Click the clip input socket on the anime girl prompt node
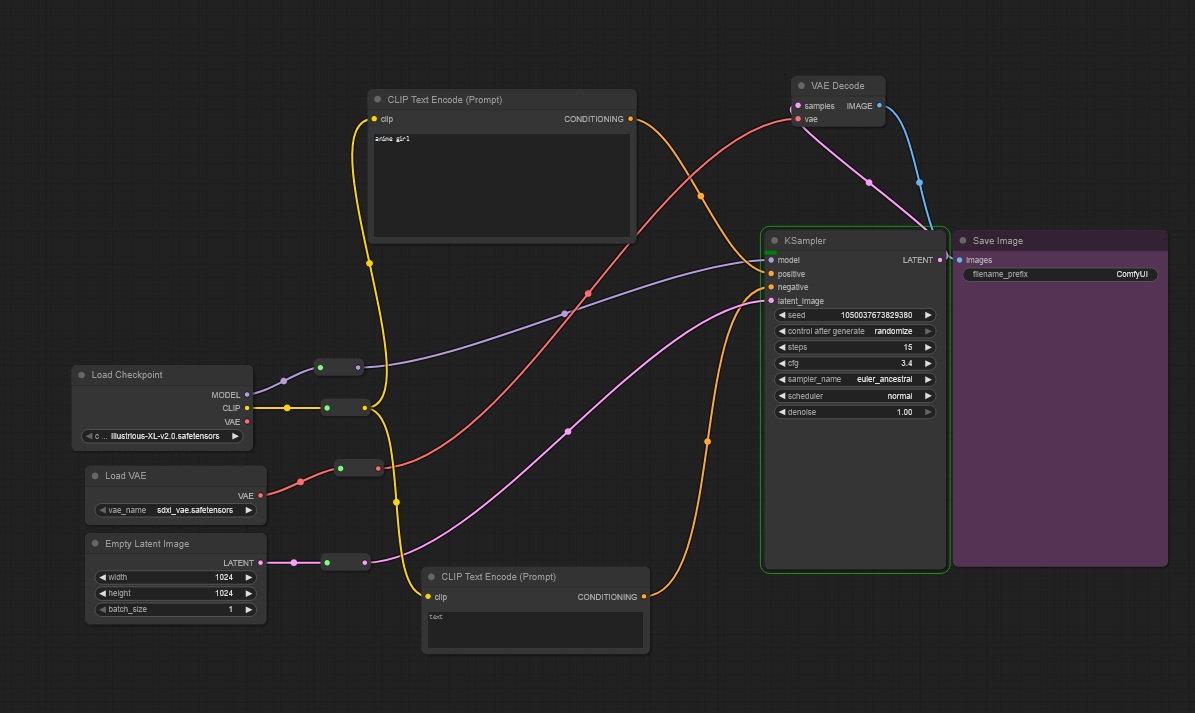The height and width of the screenshot is (713, 1195). point(374,119)
